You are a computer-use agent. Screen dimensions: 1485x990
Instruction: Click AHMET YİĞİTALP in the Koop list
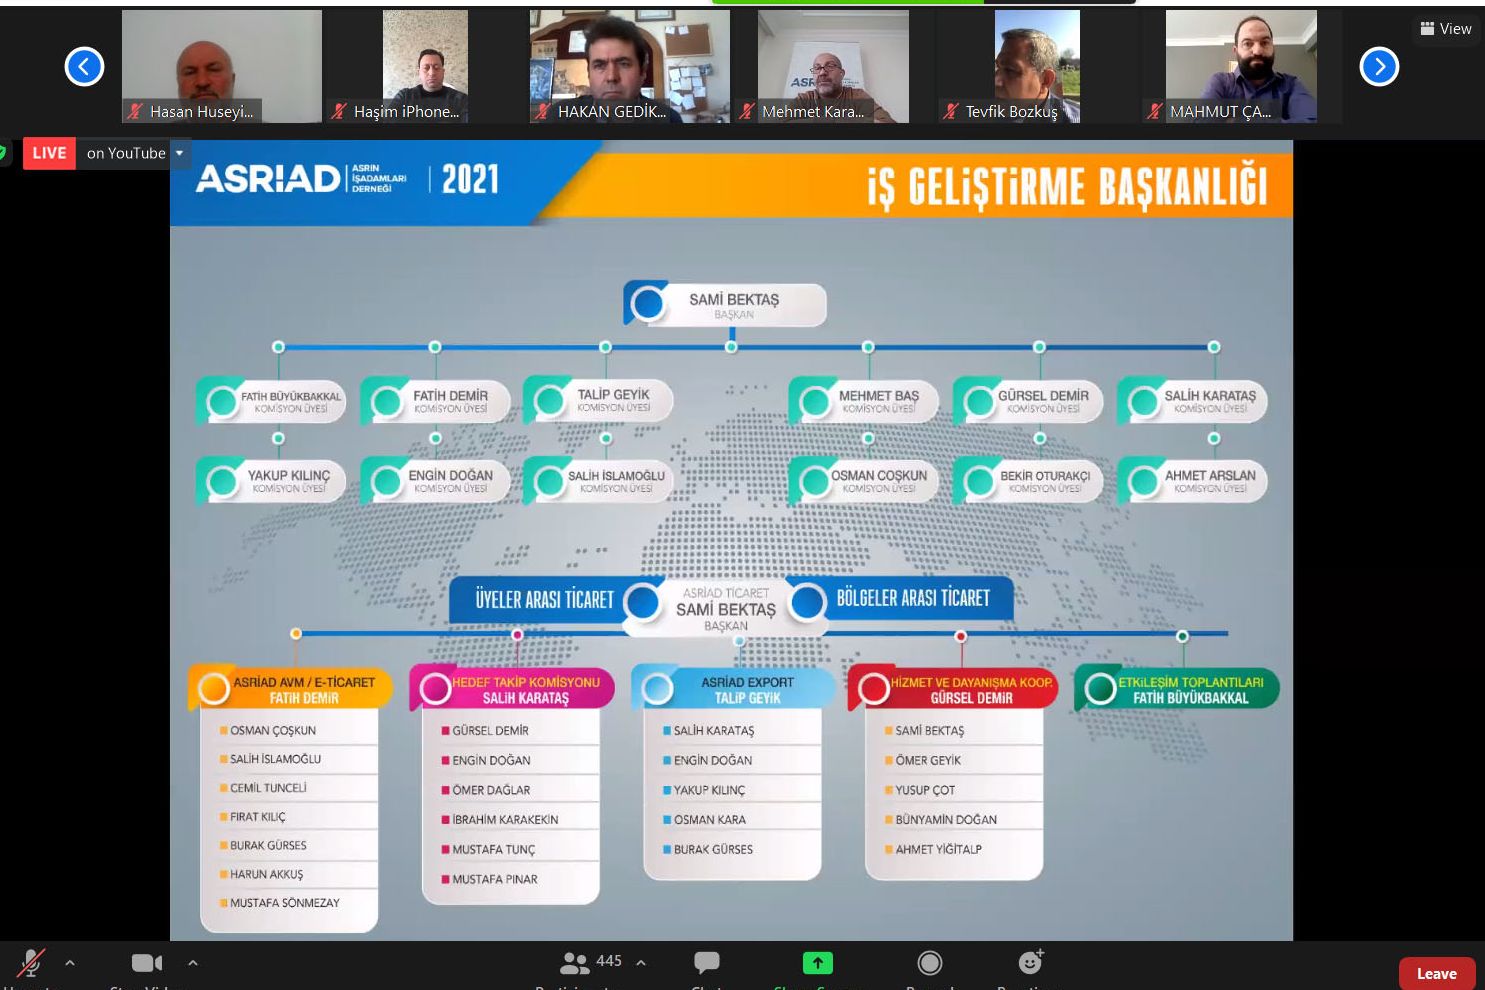pos(939,849)
